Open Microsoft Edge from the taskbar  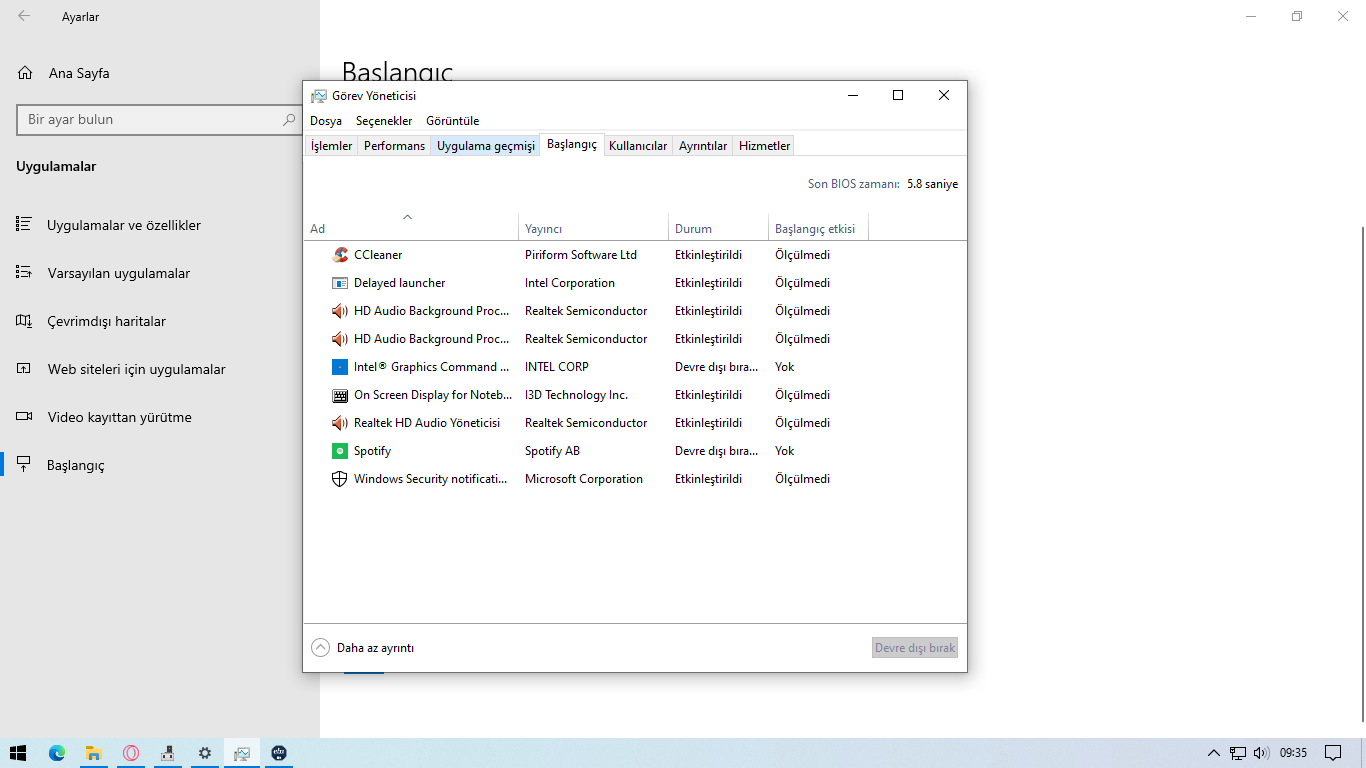coord(56,753)
